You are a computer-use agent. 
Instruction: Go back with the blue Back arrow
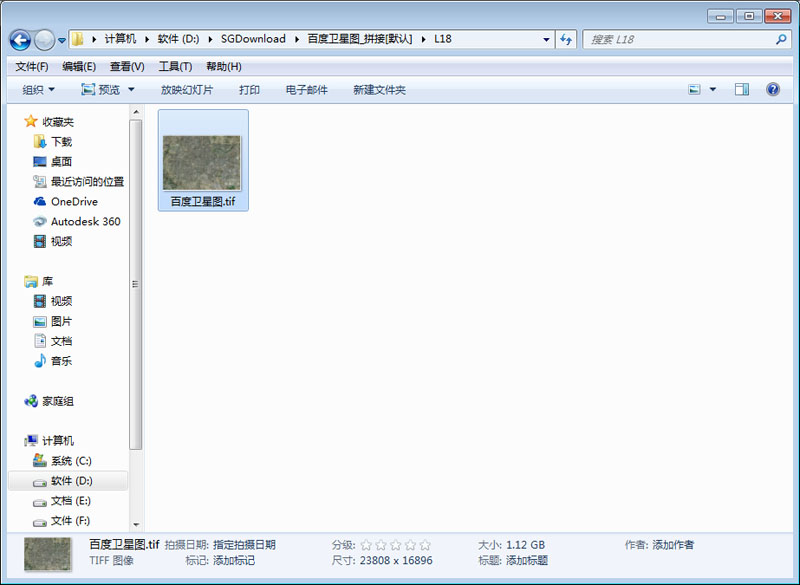click(20, 40)
